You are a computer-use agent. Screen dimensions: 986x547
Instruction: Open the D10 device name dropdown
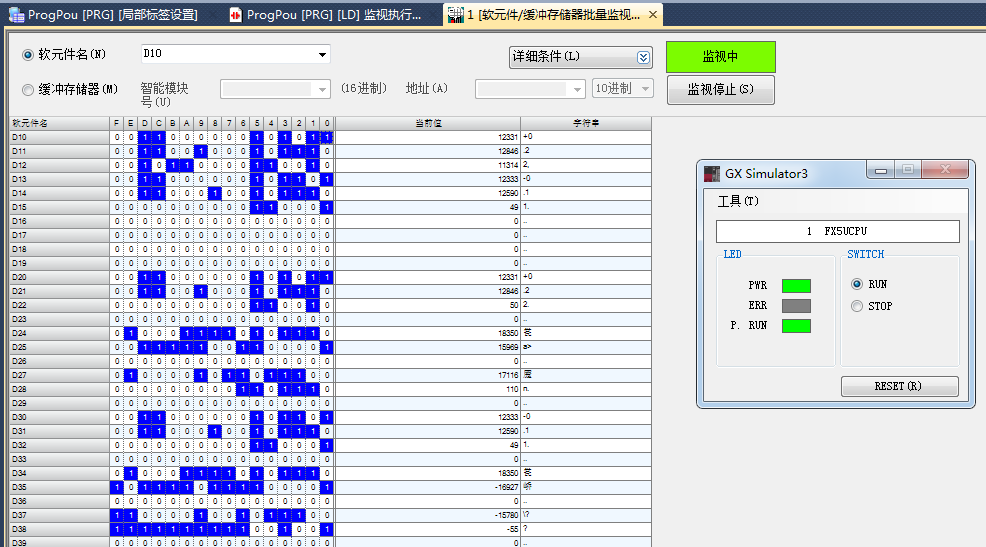pos(322,54)
